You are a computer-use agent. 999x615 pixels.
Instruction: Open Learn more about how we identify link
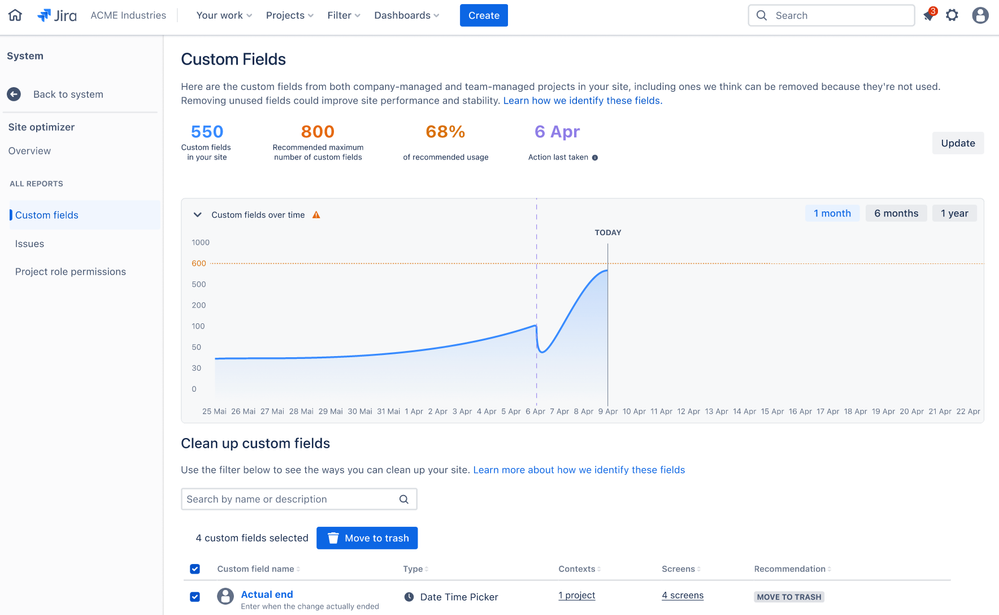579,470
